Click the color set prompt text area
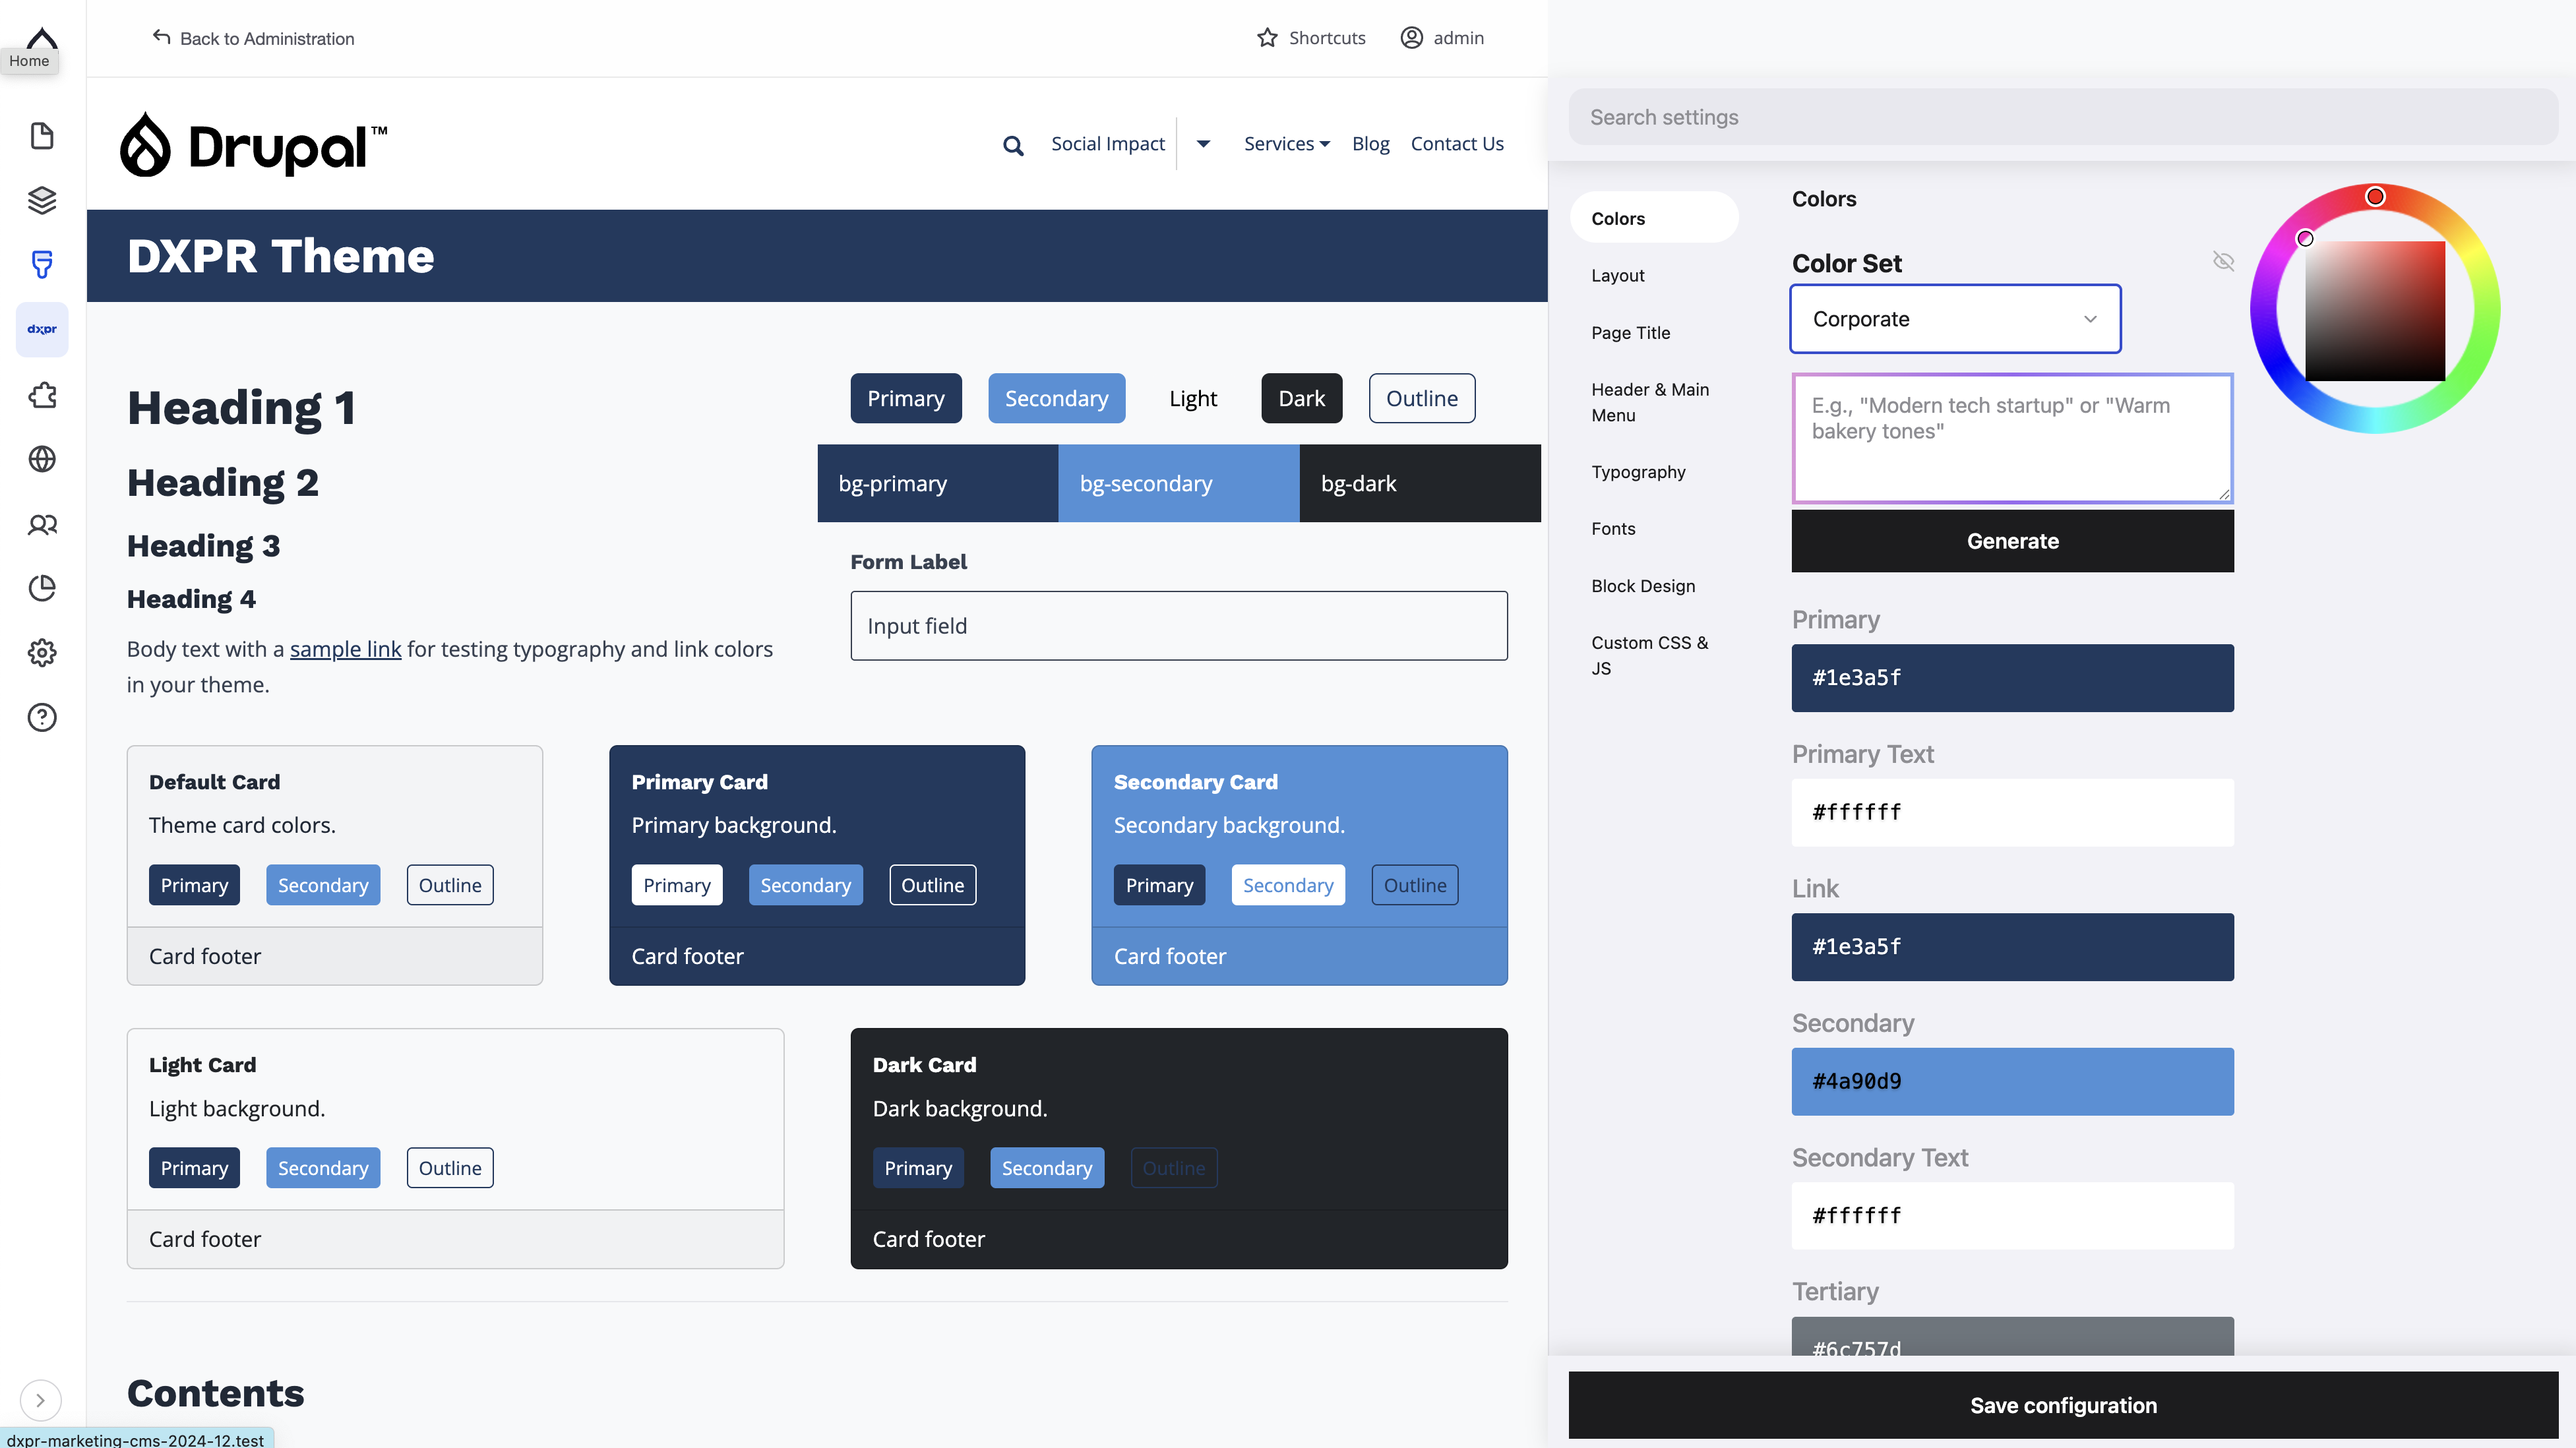 pos(2012,438)
